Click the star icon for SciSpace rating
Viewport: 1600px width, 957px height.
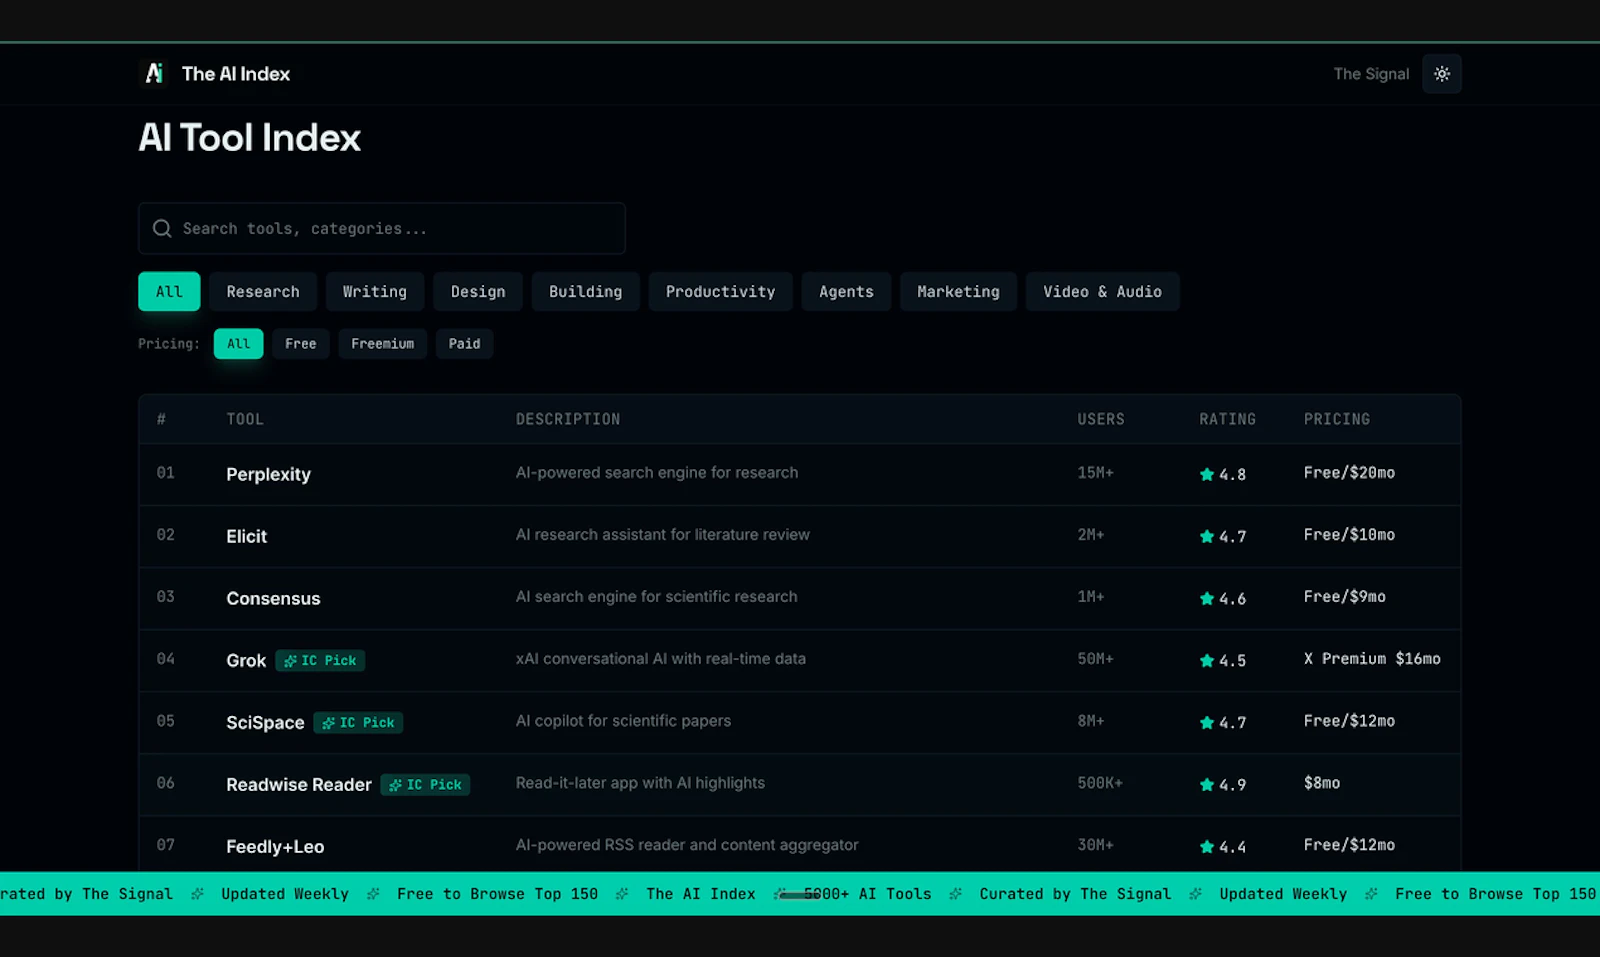(x=1207, y=722)
